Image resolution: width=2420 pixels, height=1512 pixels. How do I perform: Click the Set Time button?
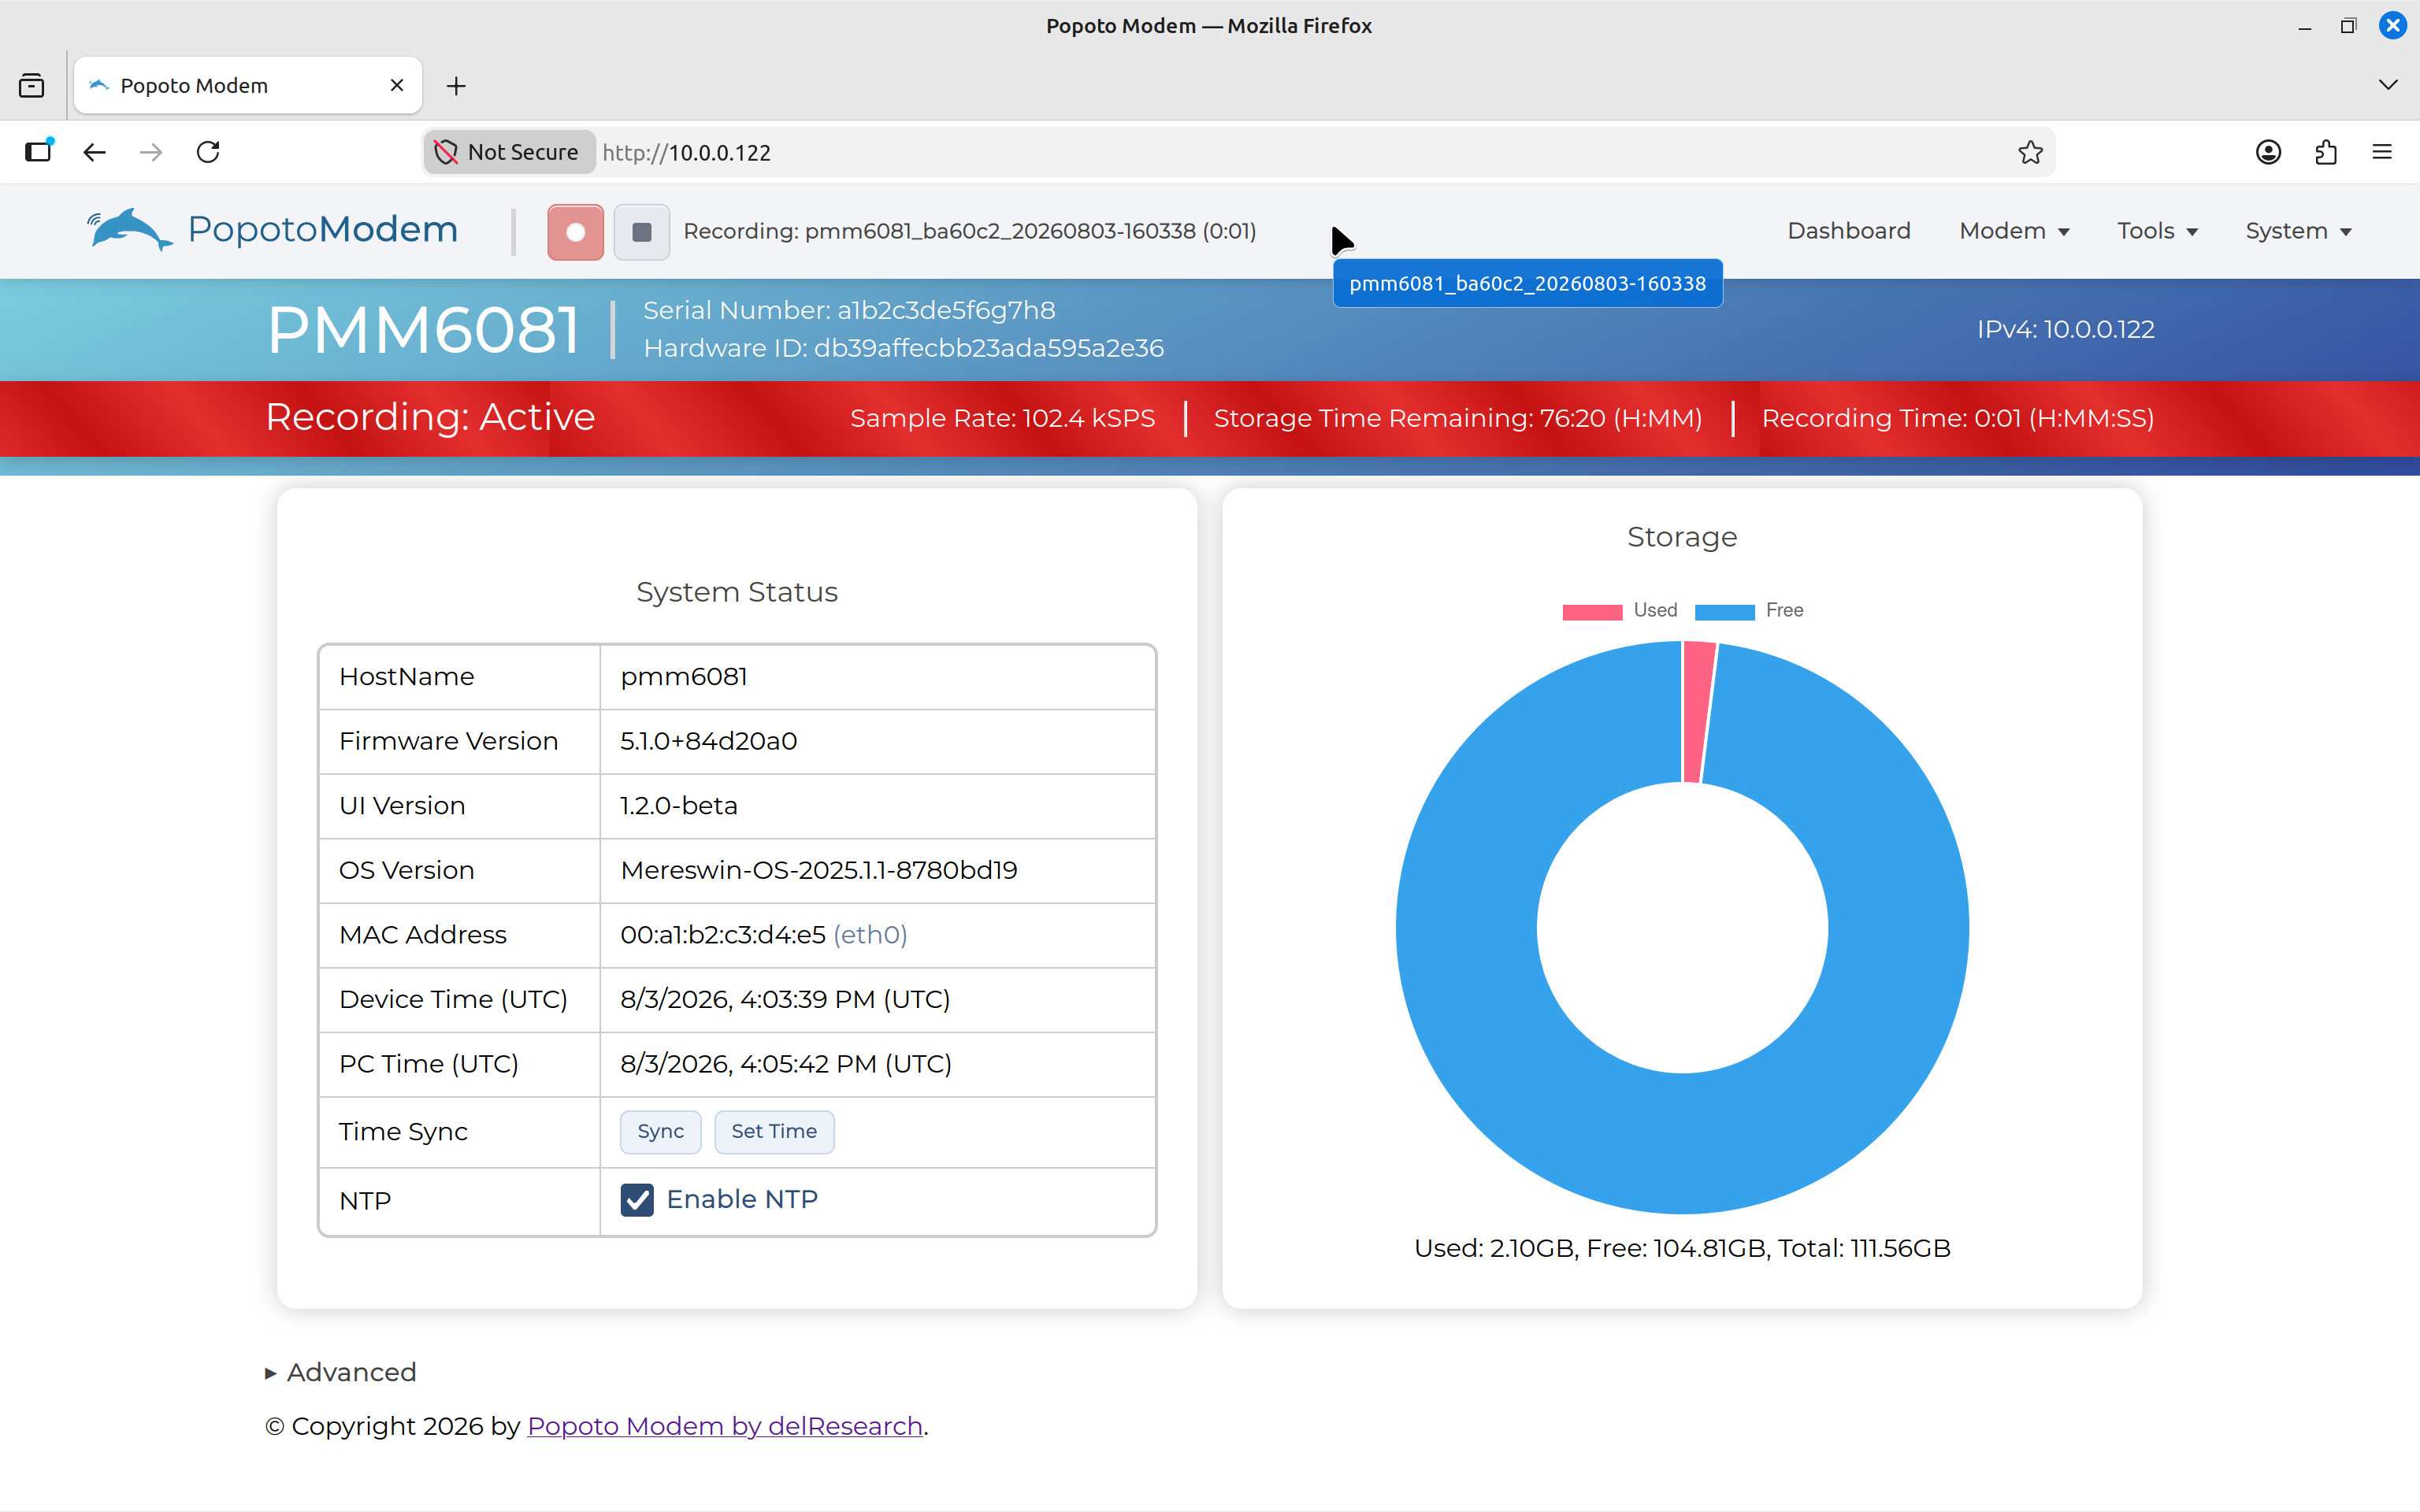tap(774, 1131)
